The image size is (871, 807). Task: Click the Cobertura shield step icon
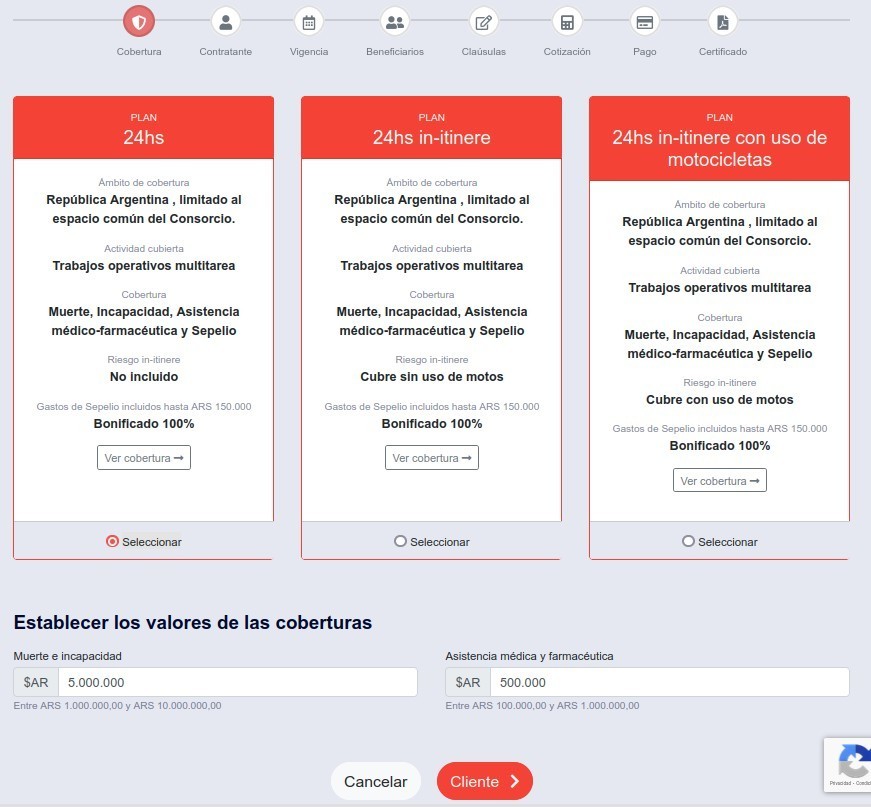[x=139, y=21]
